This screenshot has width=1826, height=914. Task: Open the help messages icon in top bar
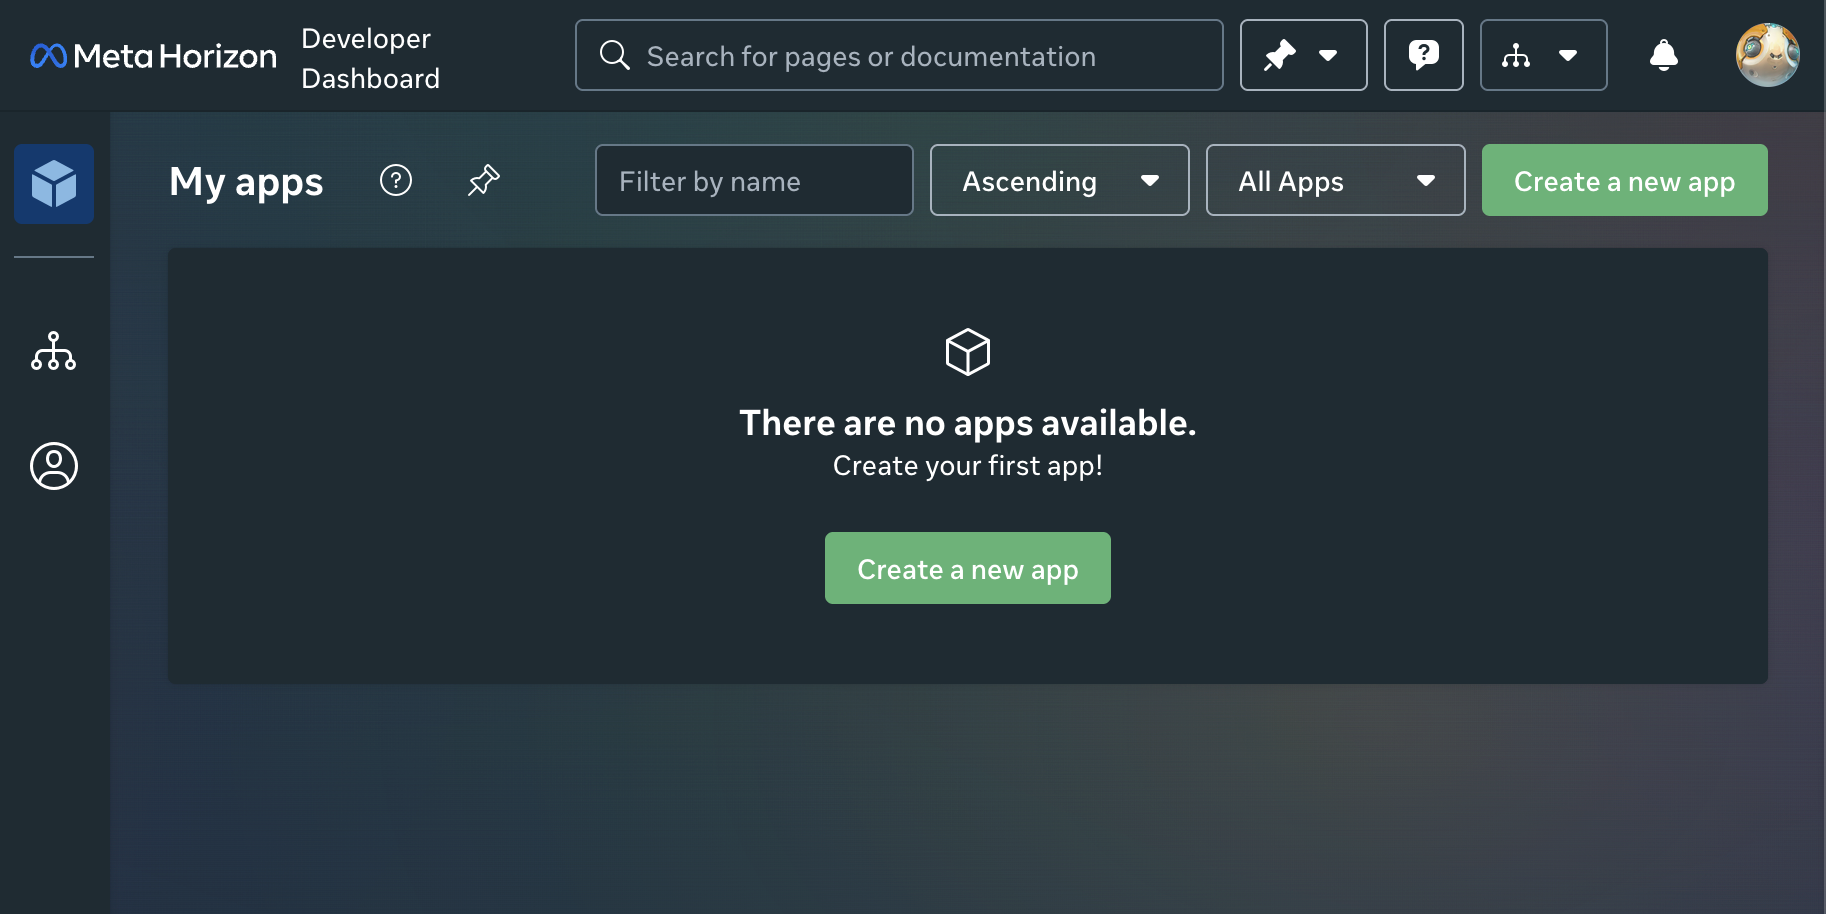pyautogui.click(x=1424, y=55)
